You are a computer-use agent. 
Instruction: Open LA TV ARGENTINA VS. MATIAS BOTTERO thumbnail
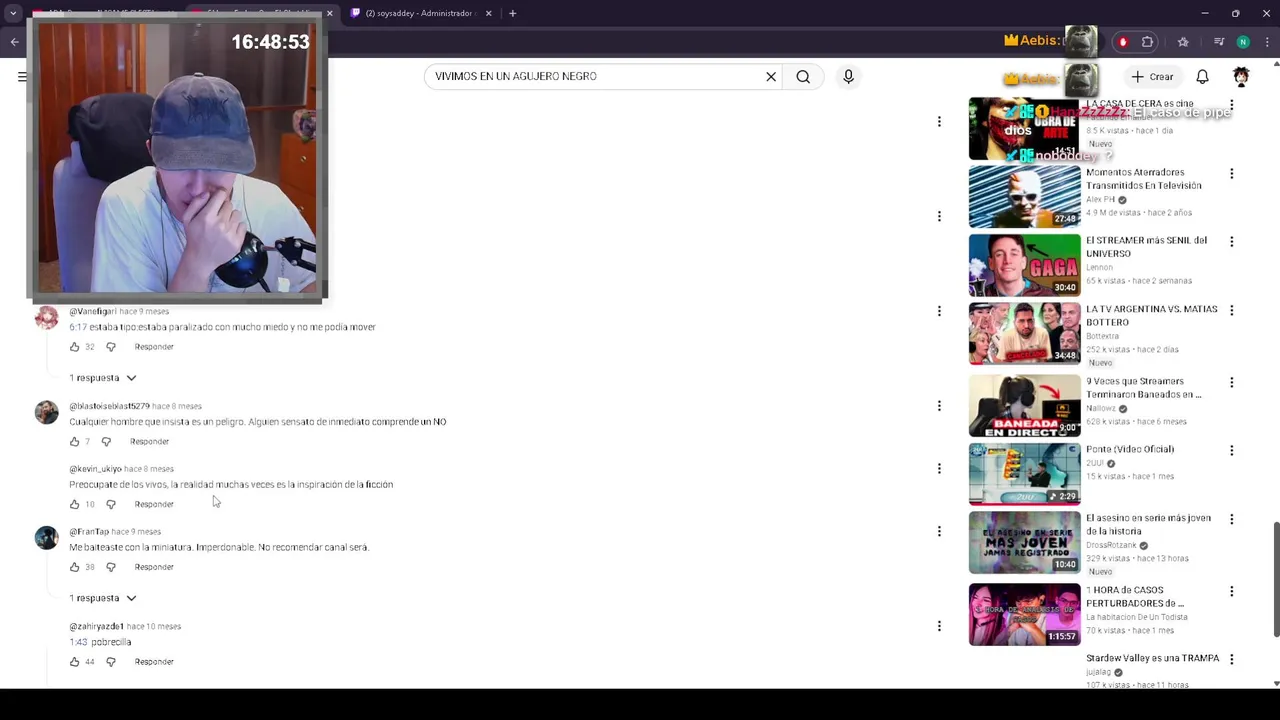pos(1024,334)
